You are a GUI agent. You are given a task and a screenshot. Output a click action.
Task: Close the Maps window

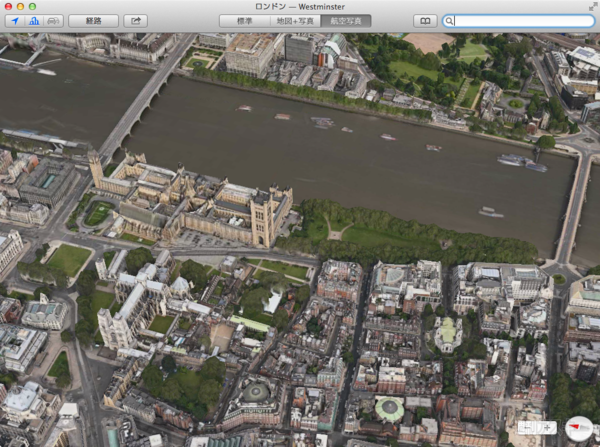point(8,7)
